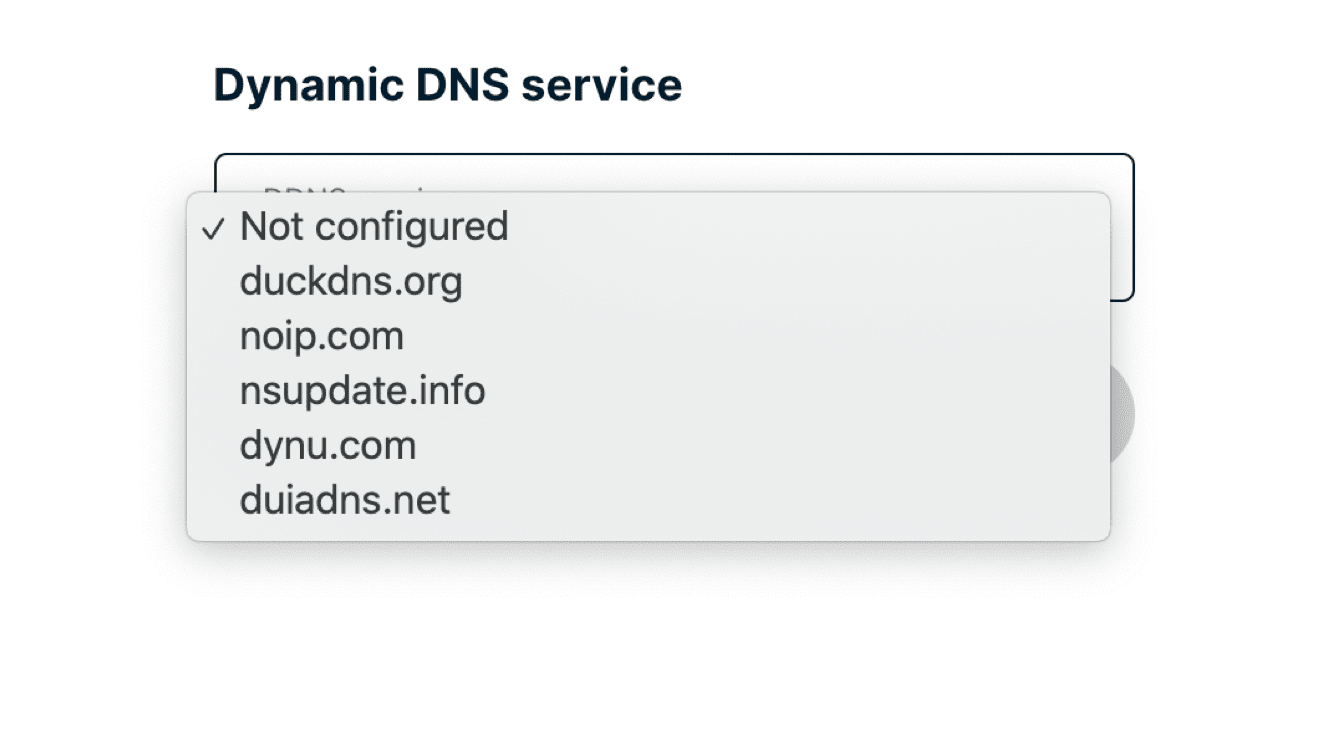Screen dimensions: 1340x738
Task: Click the partially hidden gray rounded button
Action: [1122, 413]
